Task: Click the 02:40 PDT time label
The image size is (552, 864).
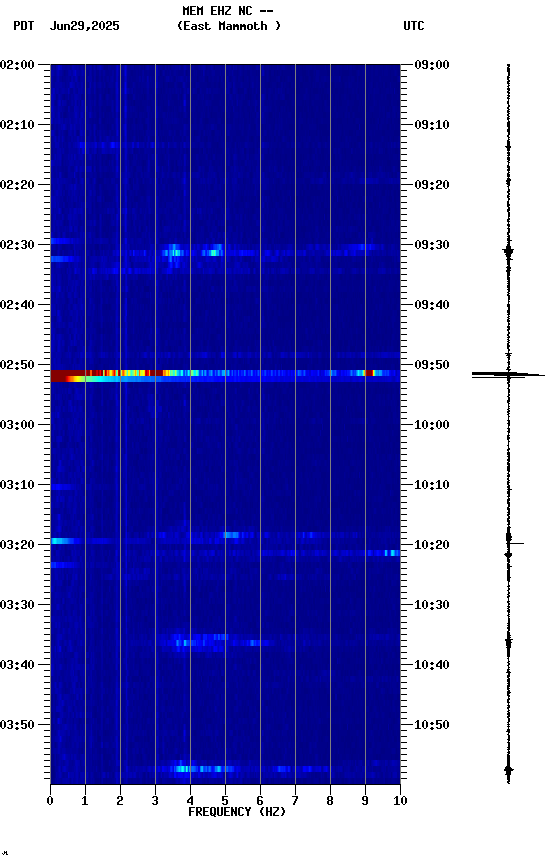Action: point(17,305)
